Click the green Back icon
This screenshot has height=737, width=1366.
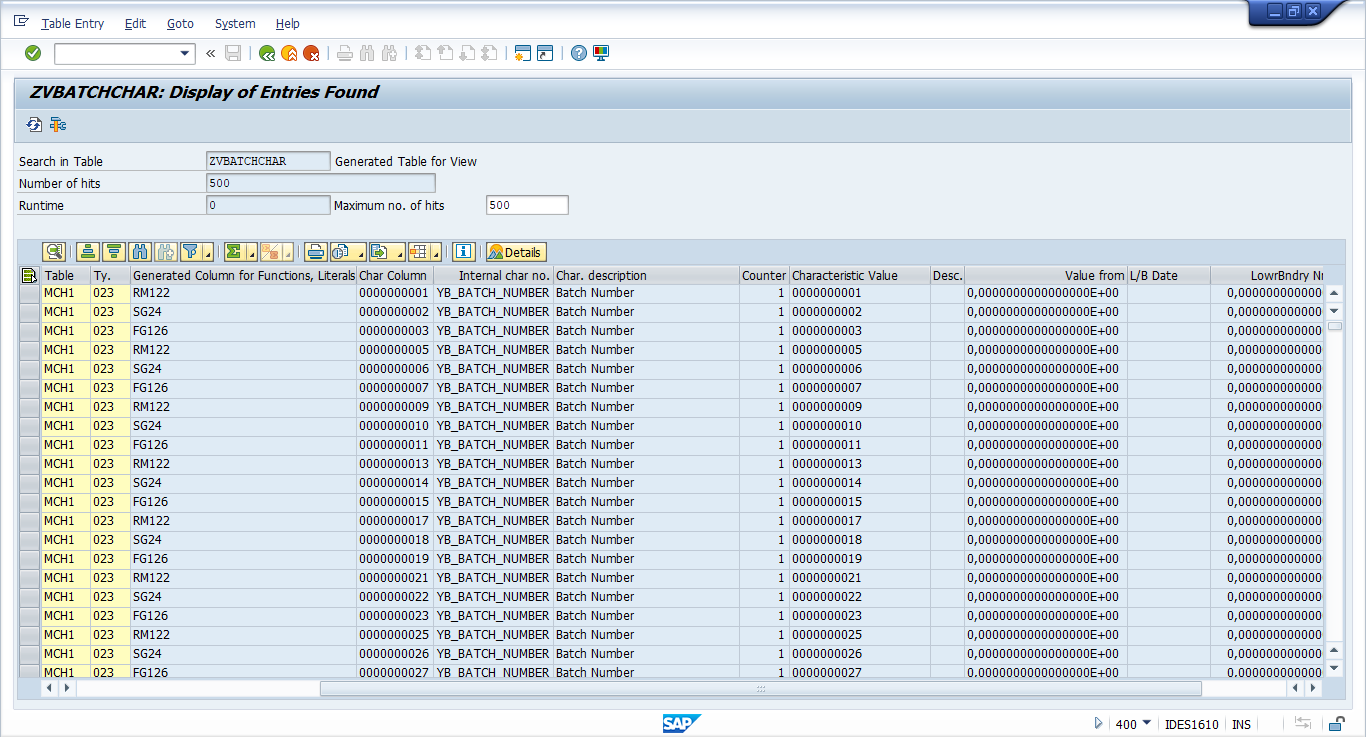tap(267, 53)
